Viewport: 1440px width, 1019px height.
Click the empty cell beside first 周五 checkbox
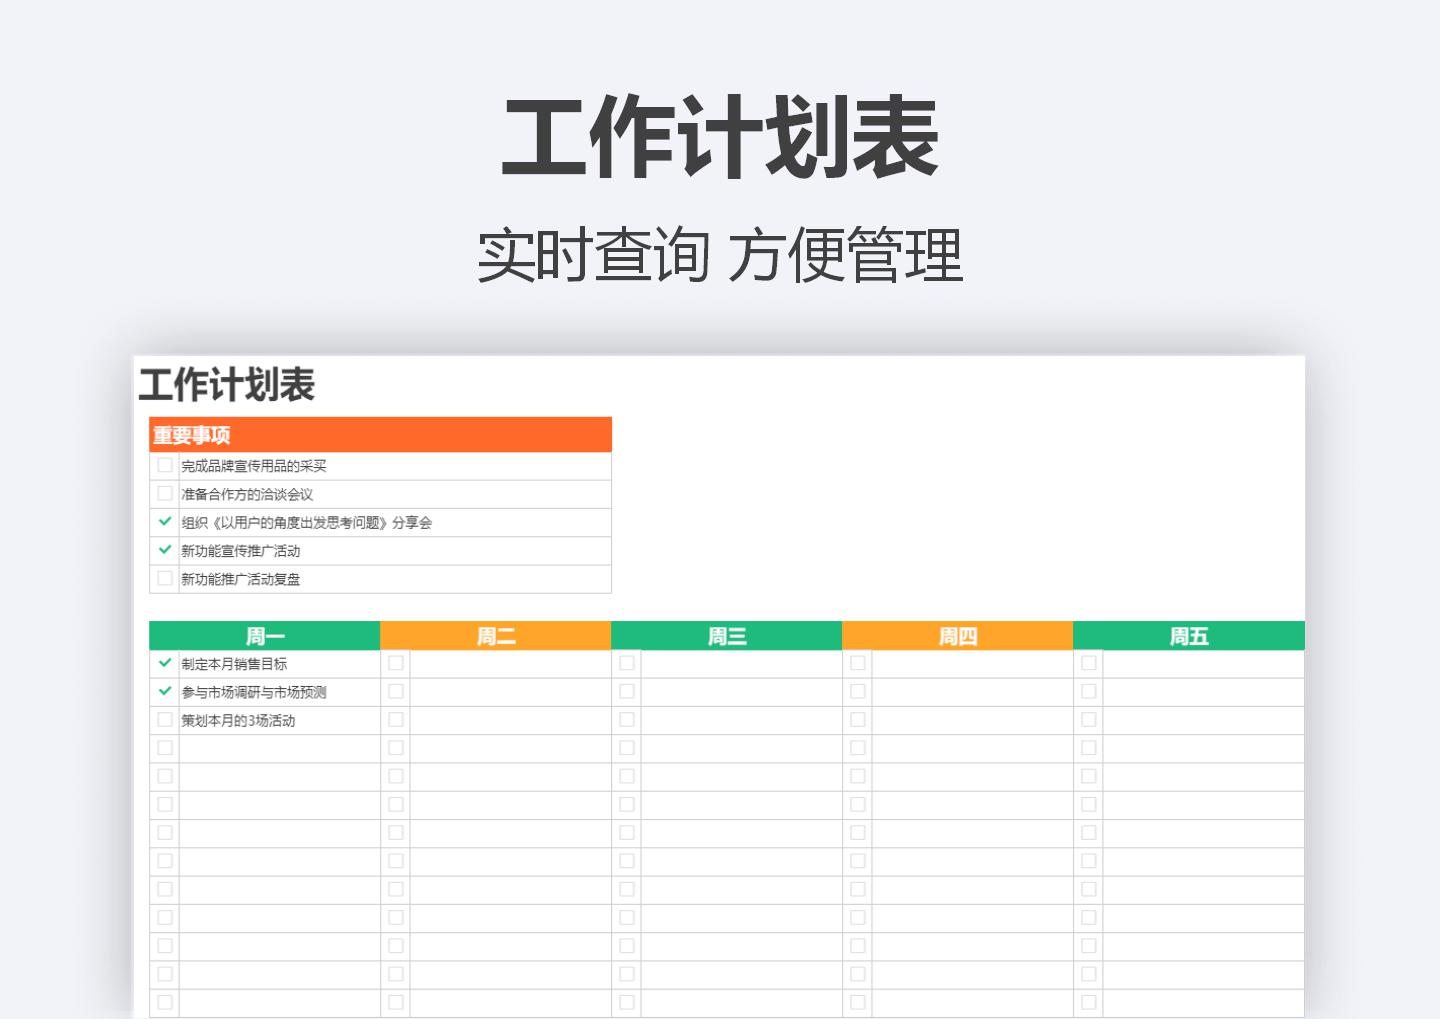coord(1200,662)
